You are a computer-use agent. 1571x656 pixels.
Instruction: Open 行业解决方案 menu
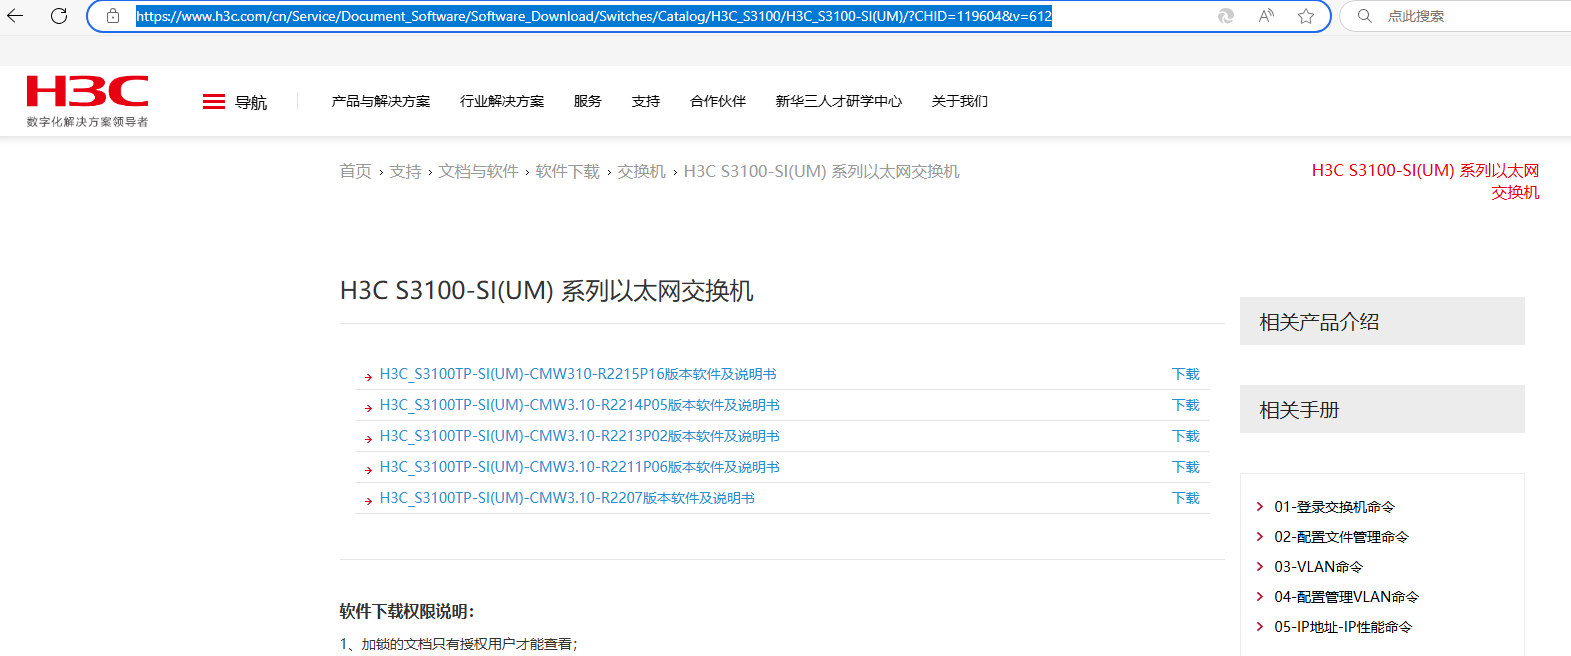[502, 101]
